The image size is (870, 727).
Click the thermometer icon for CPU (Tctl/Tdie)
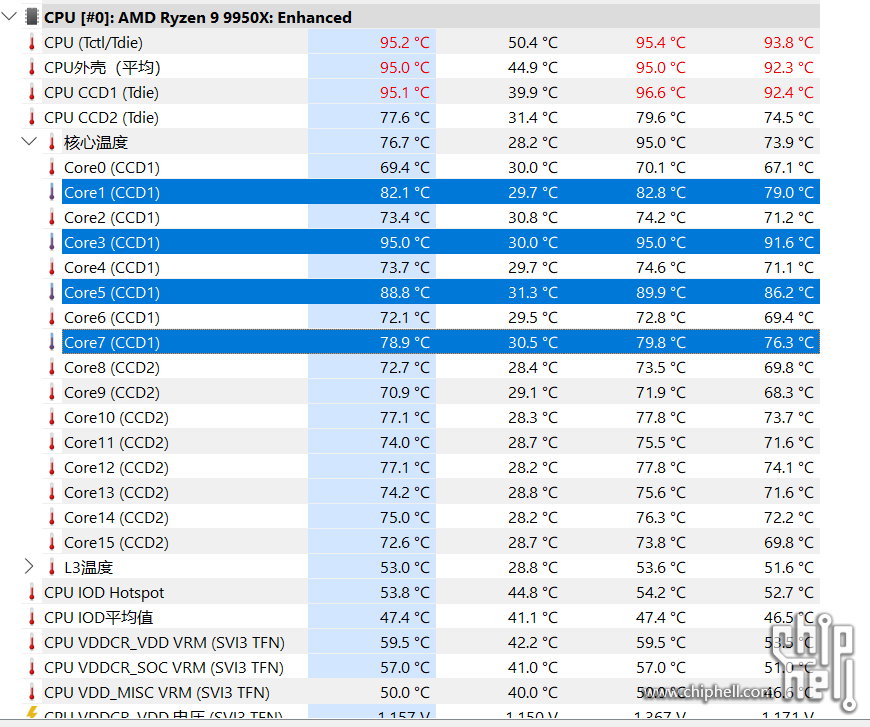tap(32, 43)
